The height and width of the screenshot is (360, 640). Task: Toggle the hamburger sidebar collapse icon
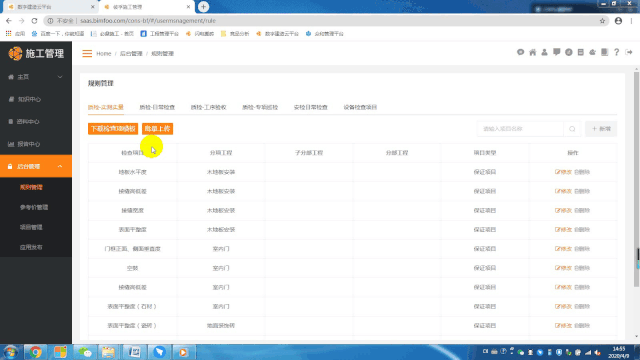click(87, 53)
